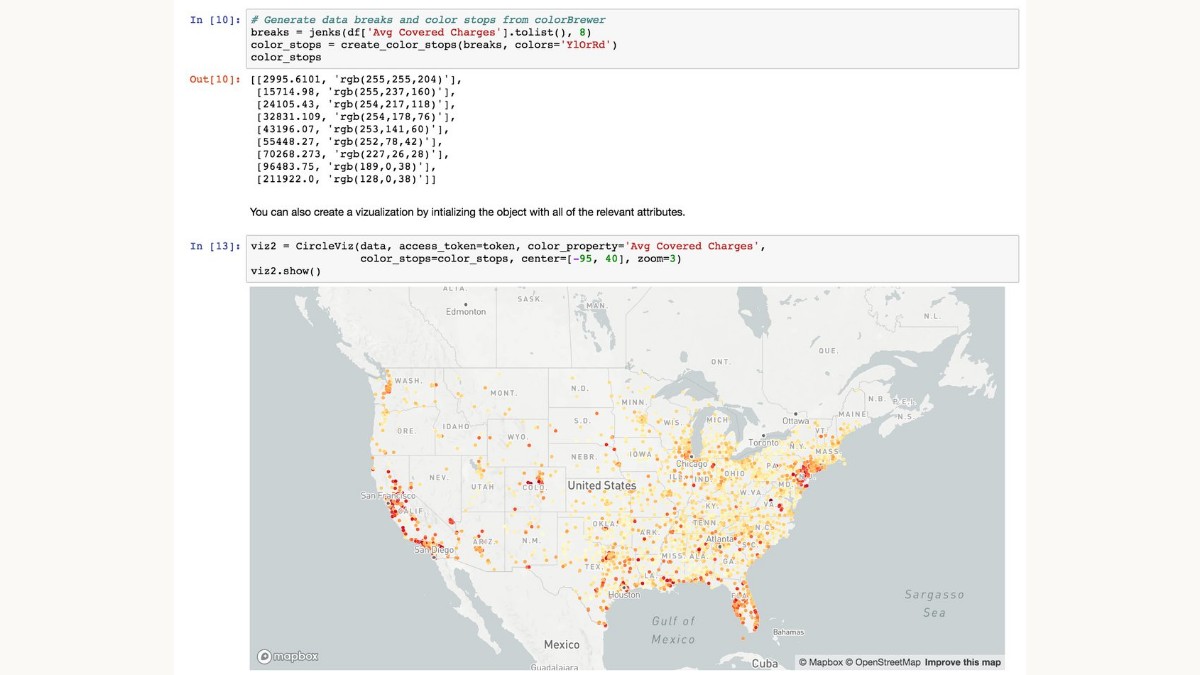Image resolution: width=1200 pixels, height=675 pixels.
Task: Click the 'Houston' city label on map
Action: pos(624,595)
